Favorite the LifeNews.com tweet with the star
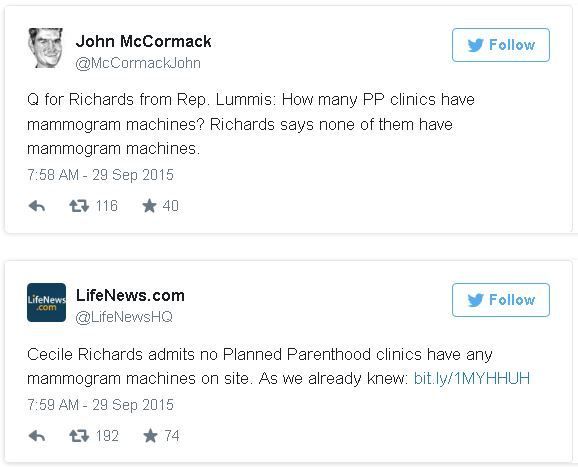The image size is (578, 467). pos(150,436)
